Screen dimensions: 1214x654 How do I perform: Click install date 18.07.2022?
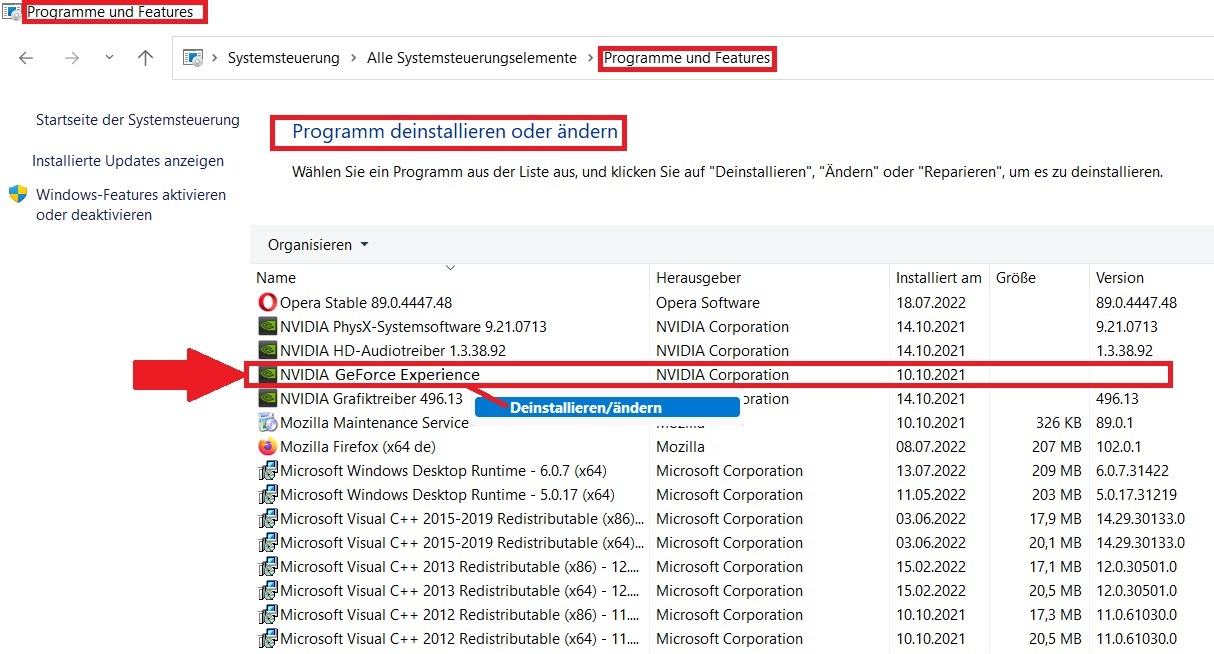931,302
